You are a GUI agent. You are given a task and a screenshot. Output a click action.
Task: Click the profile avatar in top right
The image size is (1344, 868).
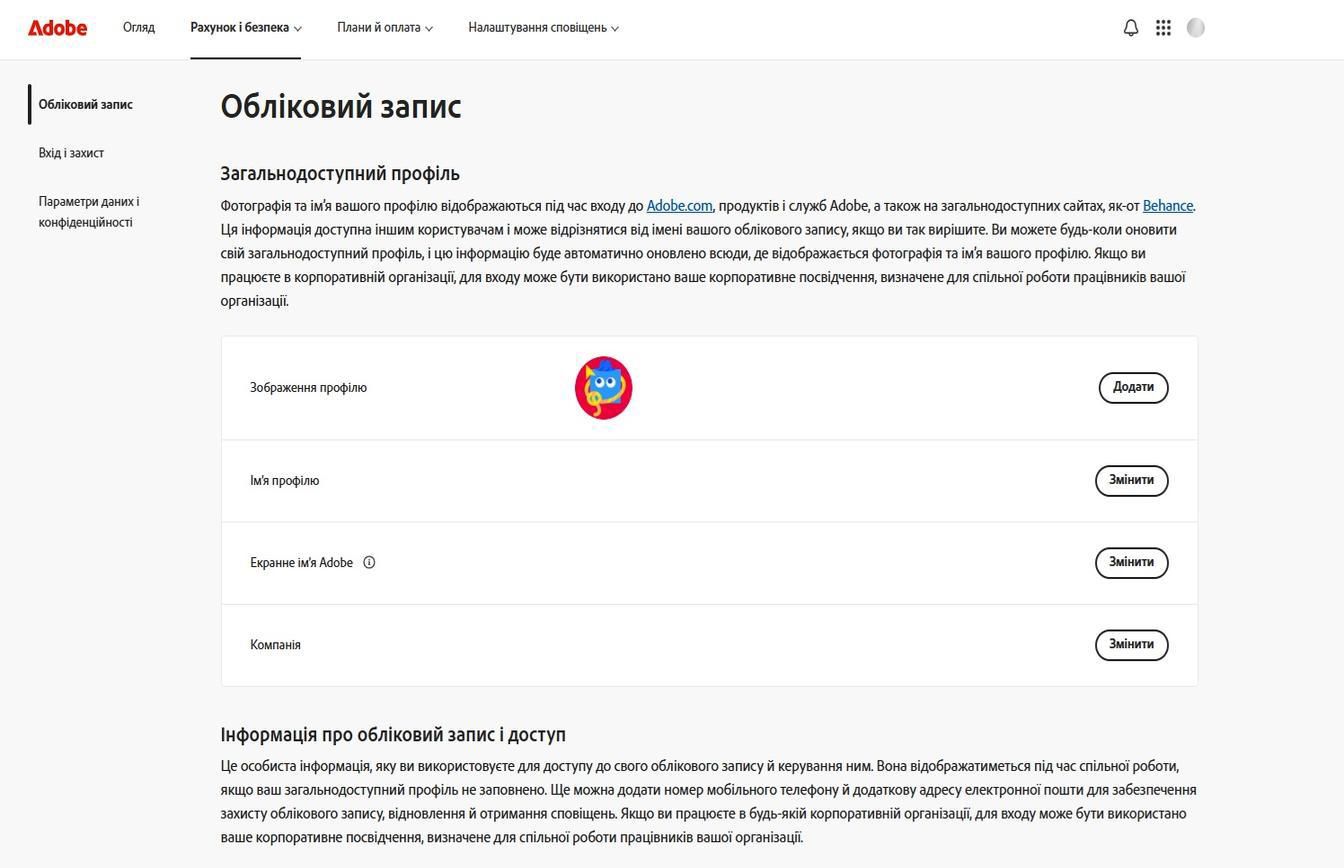(x=1196, y=27)
